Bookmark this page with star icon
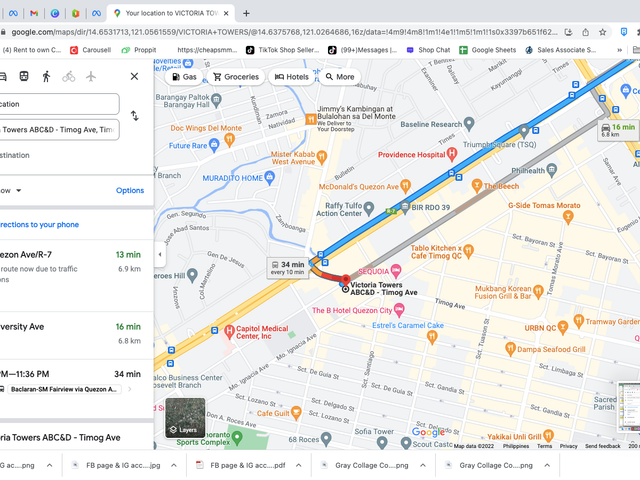The height and width of the screenshot is (480, 640). click(x=602, y=32)
